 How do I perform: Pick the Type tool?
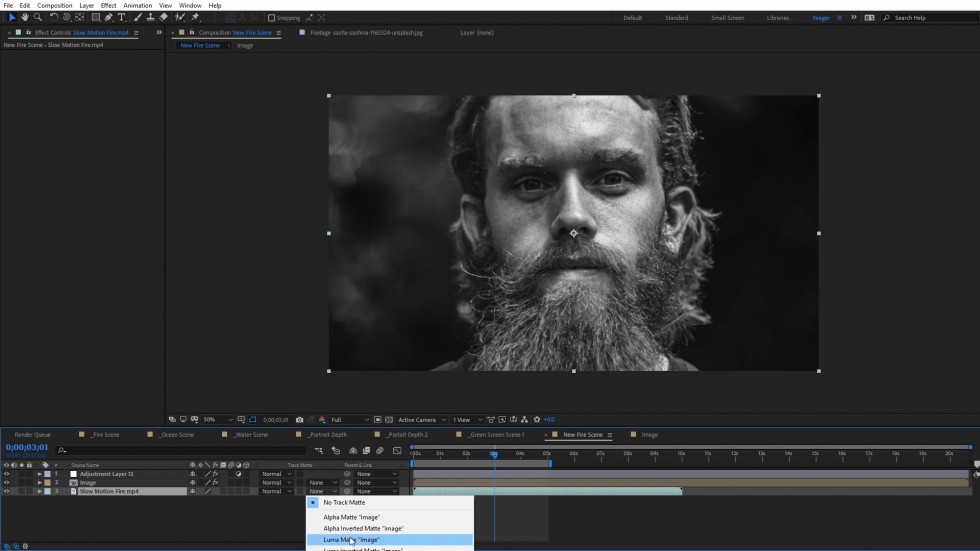[122, 17]
